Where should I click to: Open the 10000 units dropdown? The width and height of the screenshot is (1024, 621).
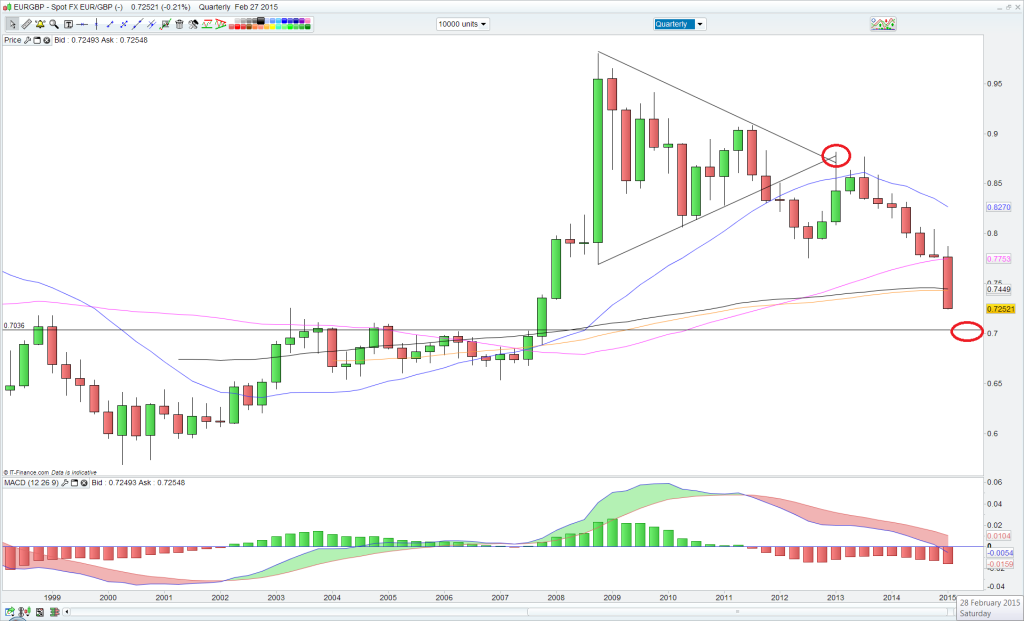pyautogui.click(x=462, y=24)
